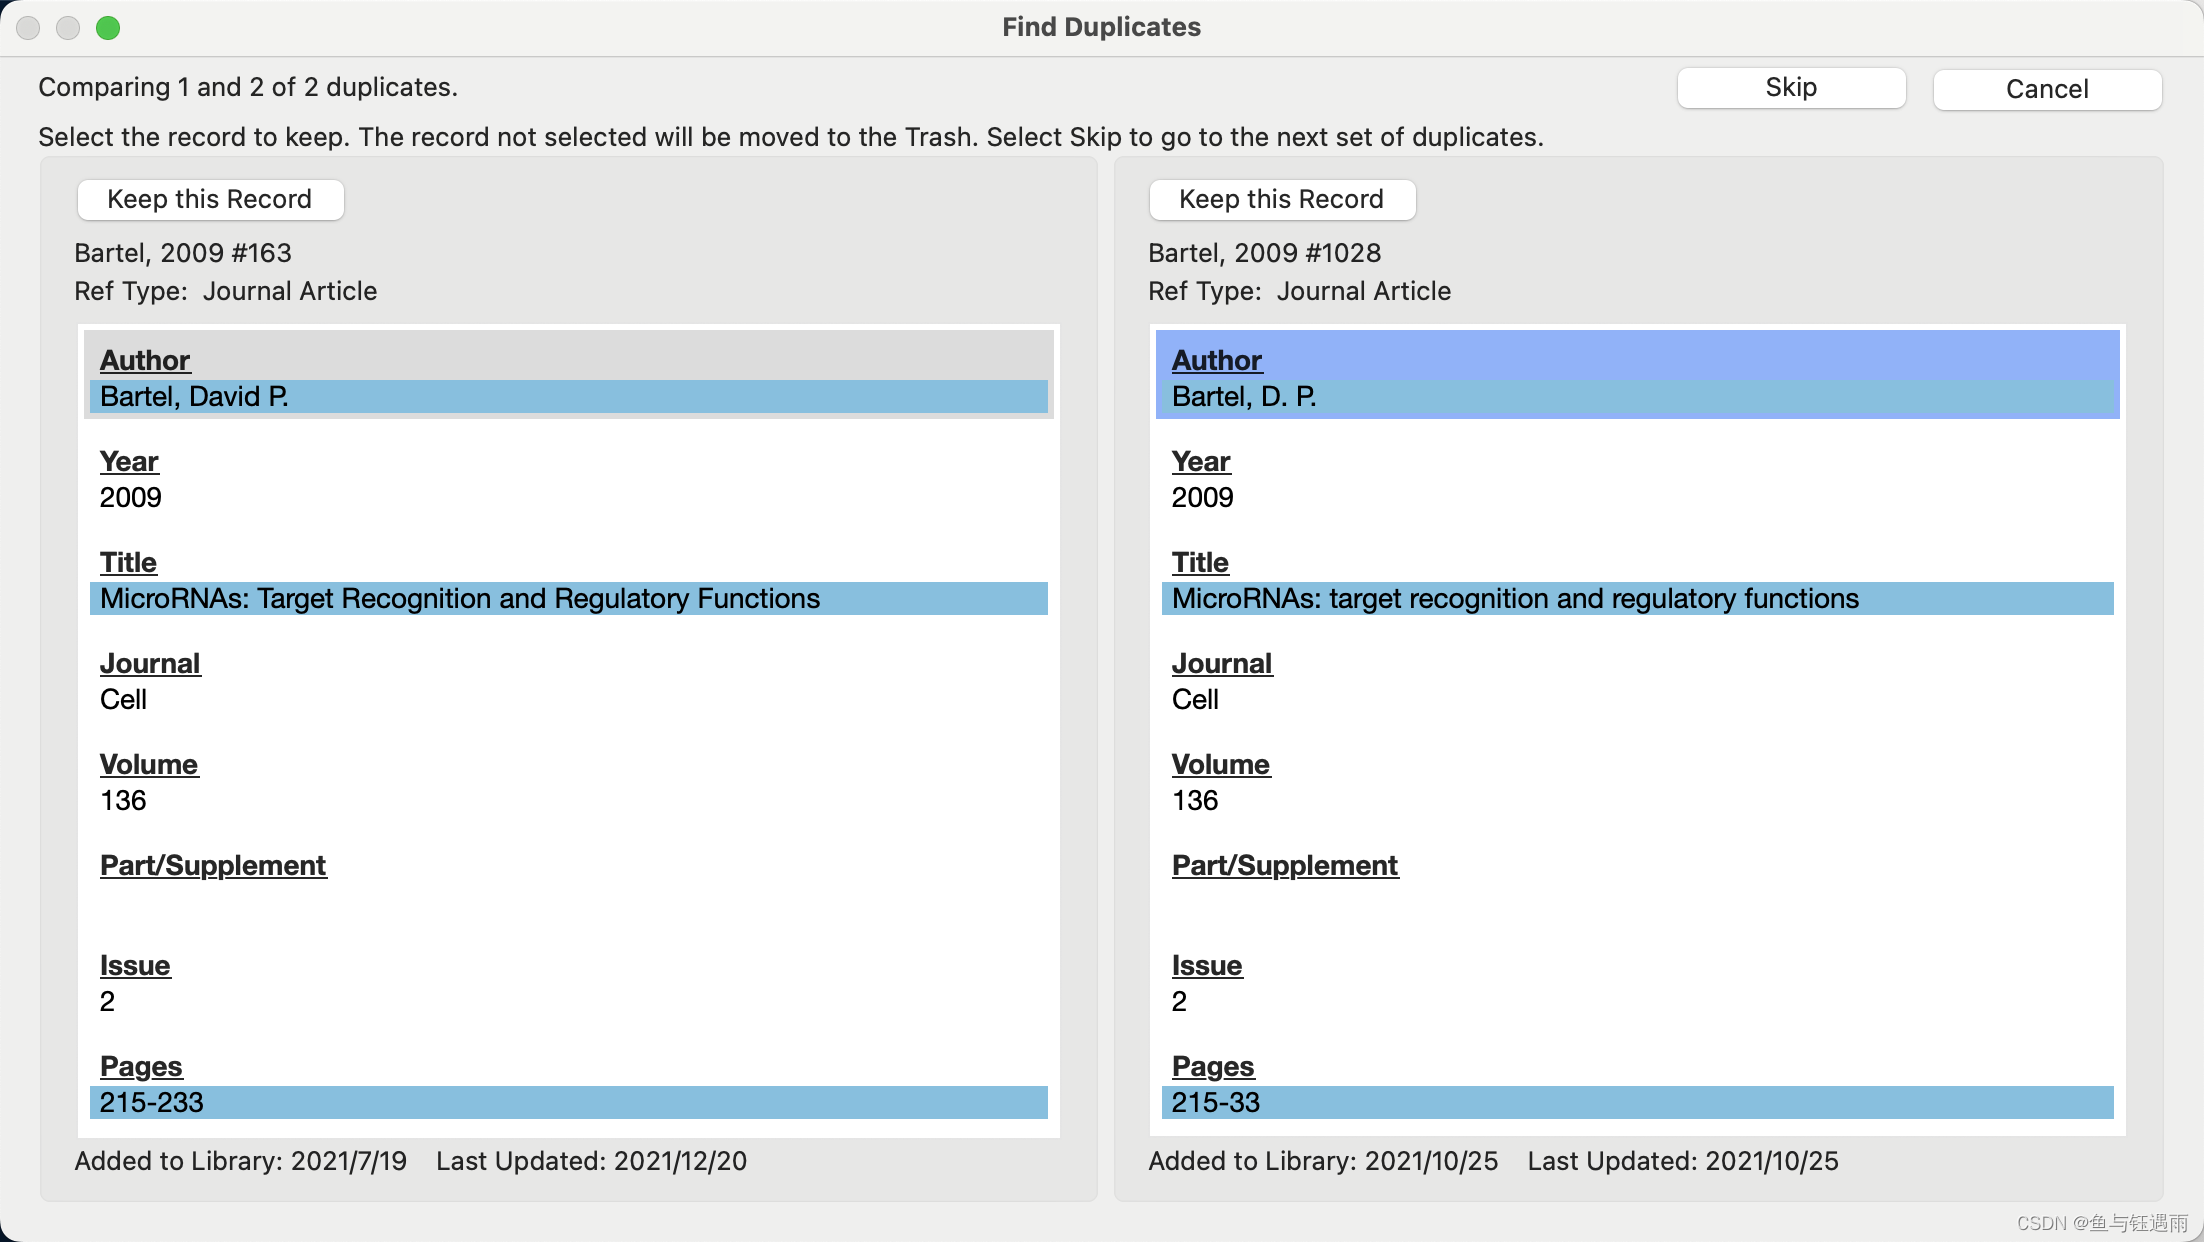Select lowercase title 'MicroRNAs: target recognition and regulatory functions'
This screenshot has height=1242, width=2204.
pyautogui.click(x=1638, y=598)
